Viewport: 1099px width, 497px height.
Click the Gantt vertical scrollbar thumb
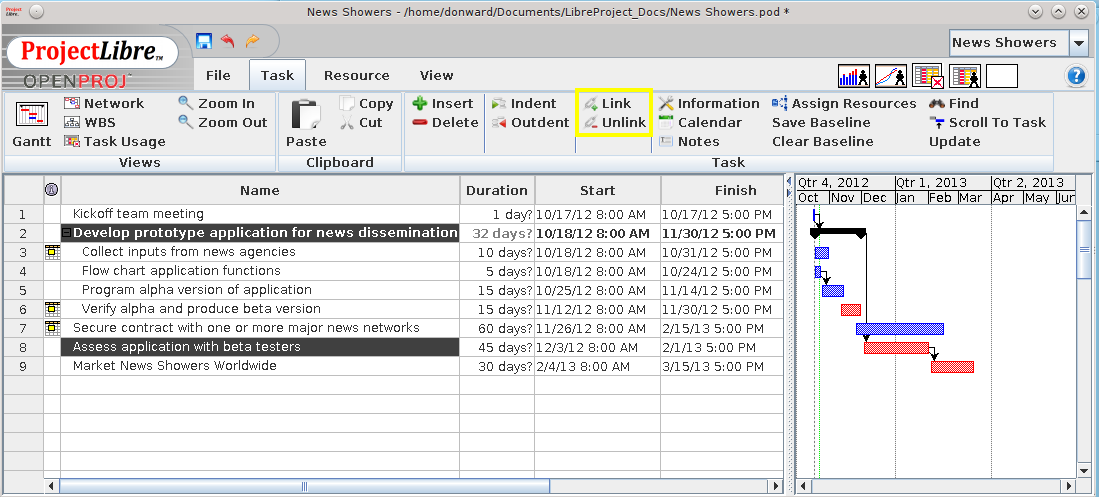coord(1084,250)
